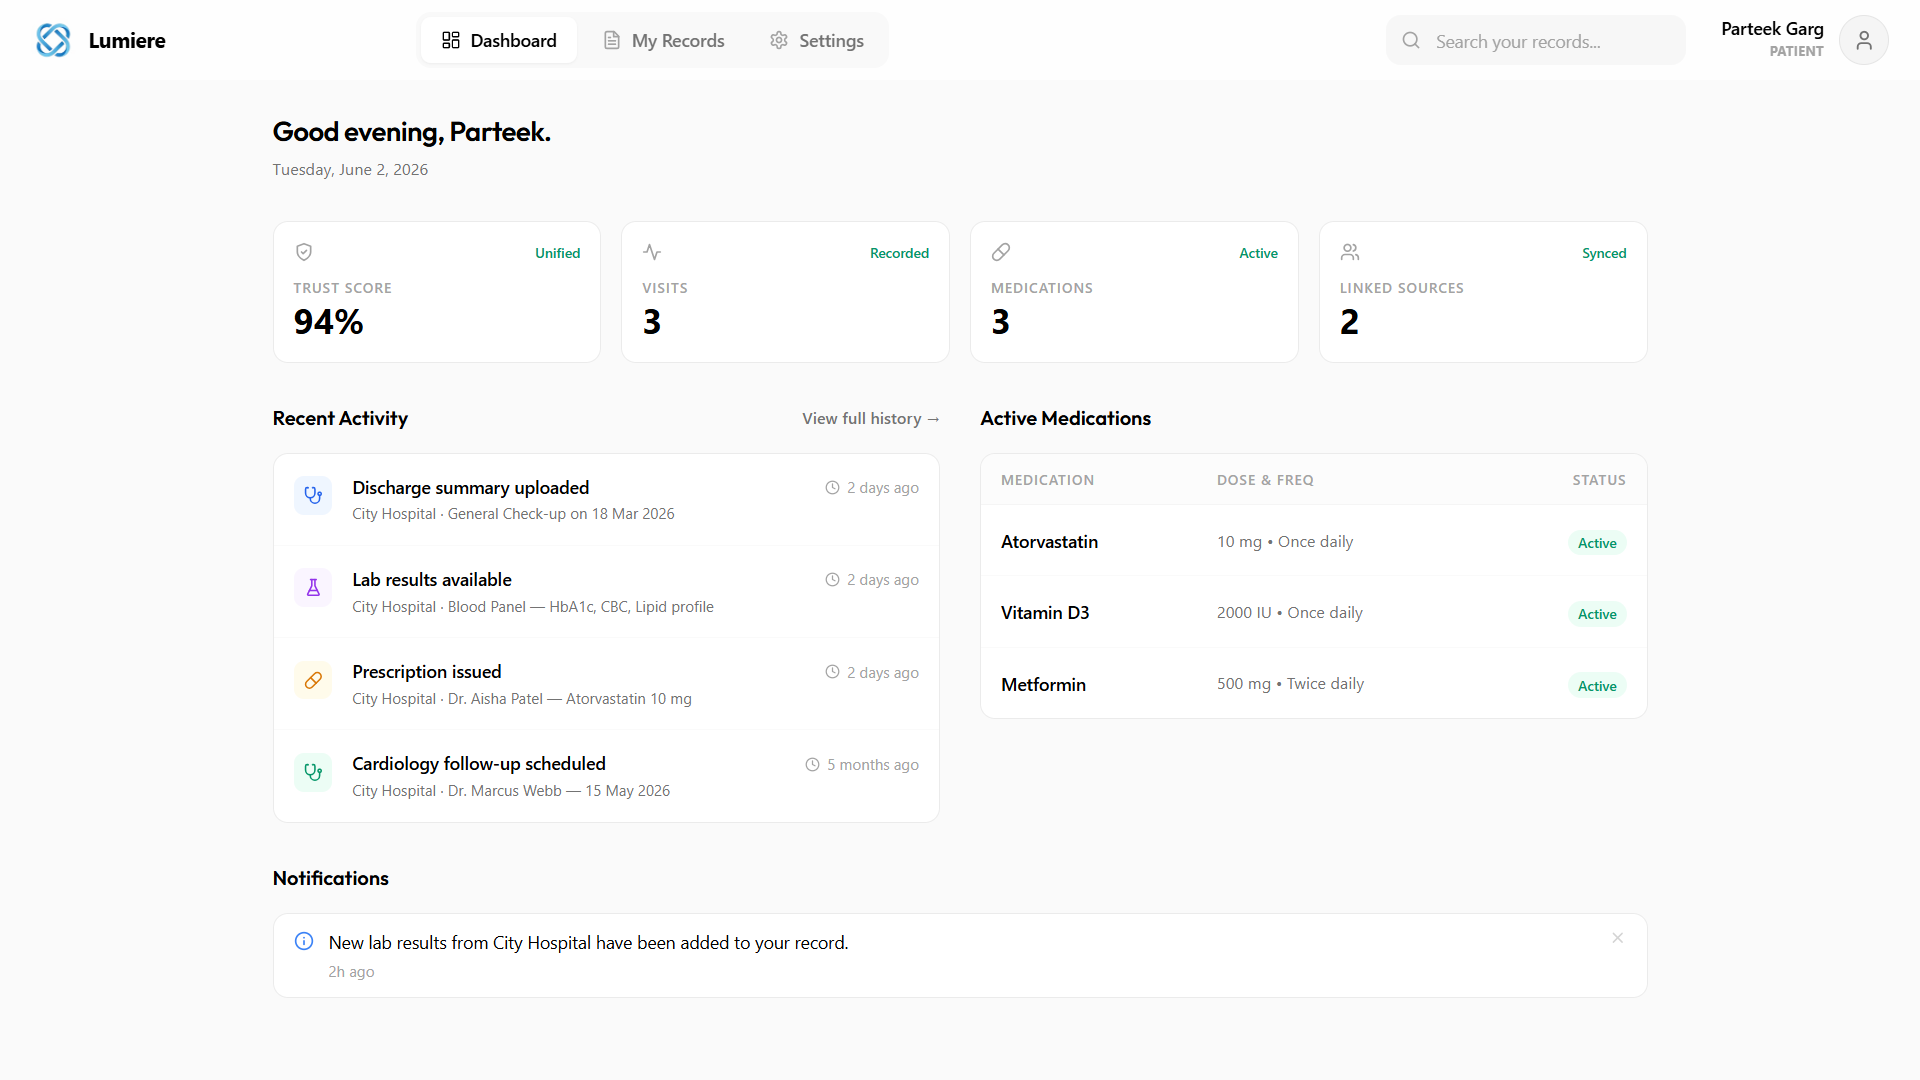Click the notification info icon
1920x1080 pixels.
(304, 941)
